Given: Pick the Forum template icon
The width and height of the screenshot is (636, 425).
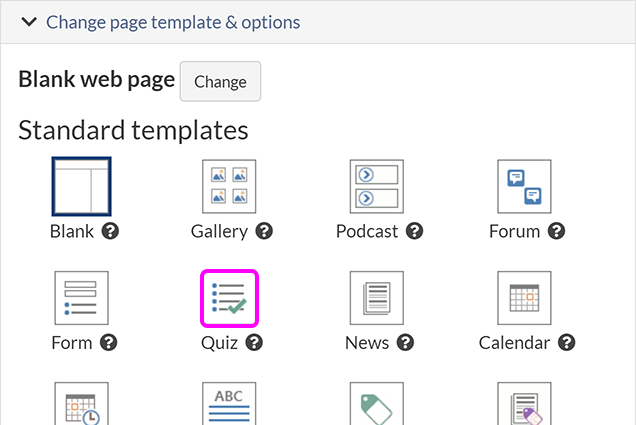Looking at the screenshot, I should coord(525,187).
